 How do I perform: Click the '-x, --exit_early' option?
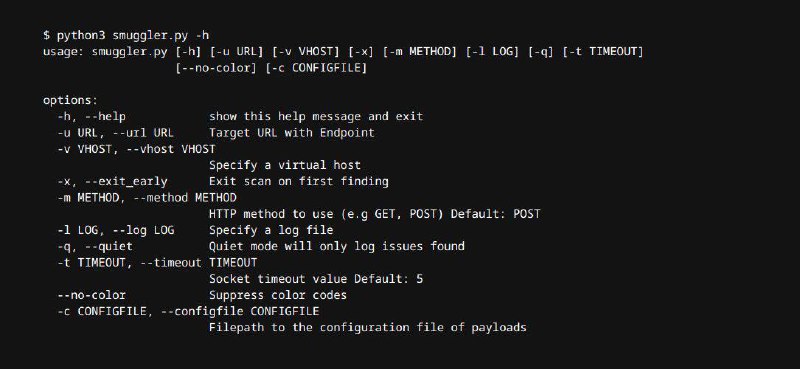(112, 181)
